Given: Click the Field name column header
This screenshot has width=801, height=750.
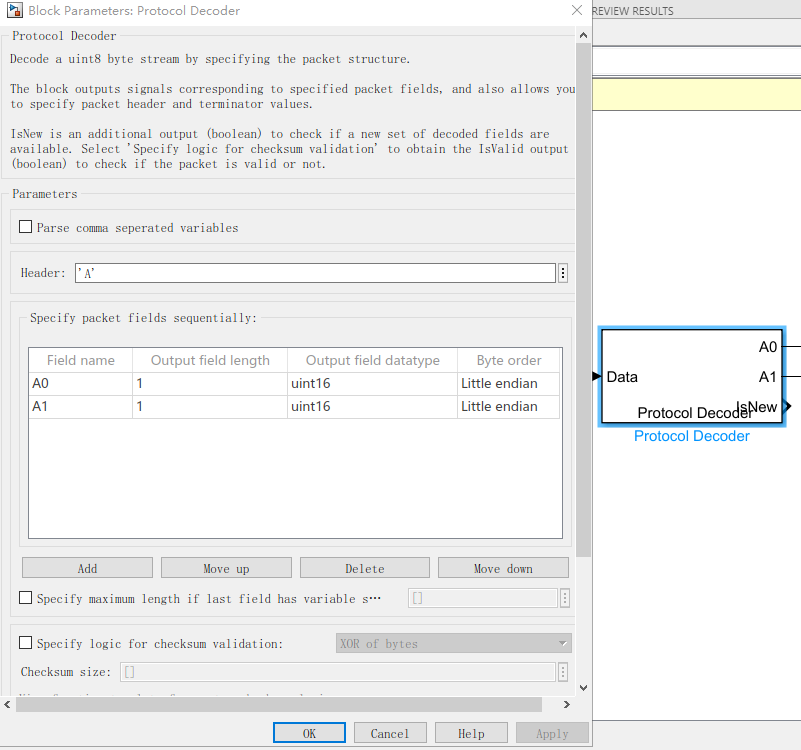Looking at the screenshot, I should click(x=81, y=360).
